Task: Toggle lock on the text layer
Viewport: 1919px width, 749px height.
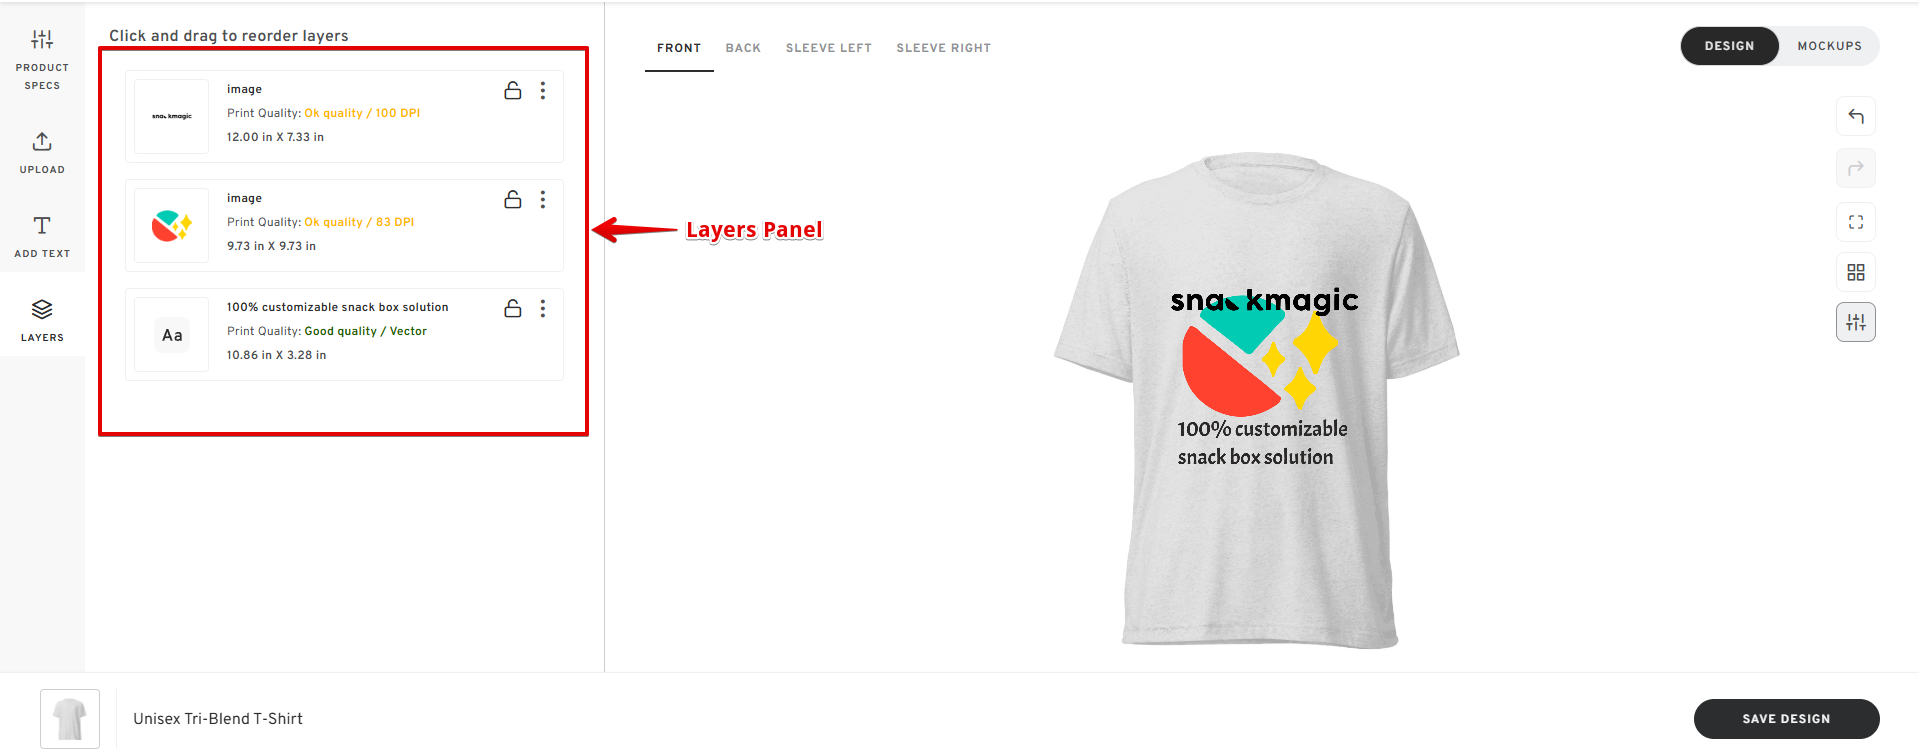Action: pyautogui.click(x=513, y=308)
